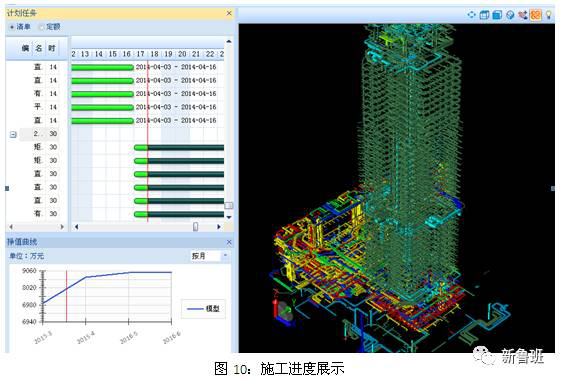Close the 计划任务 panel
Image resolution: width=561 pixels, height=381 pixels.
pos(229,13)
